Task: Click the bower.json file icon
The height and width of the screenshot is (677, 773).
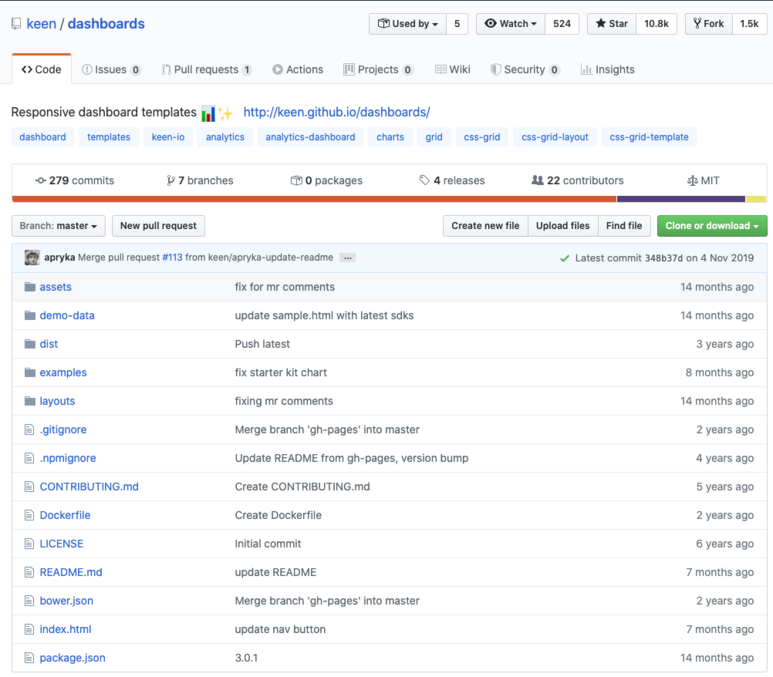Action: pos(30,601)
